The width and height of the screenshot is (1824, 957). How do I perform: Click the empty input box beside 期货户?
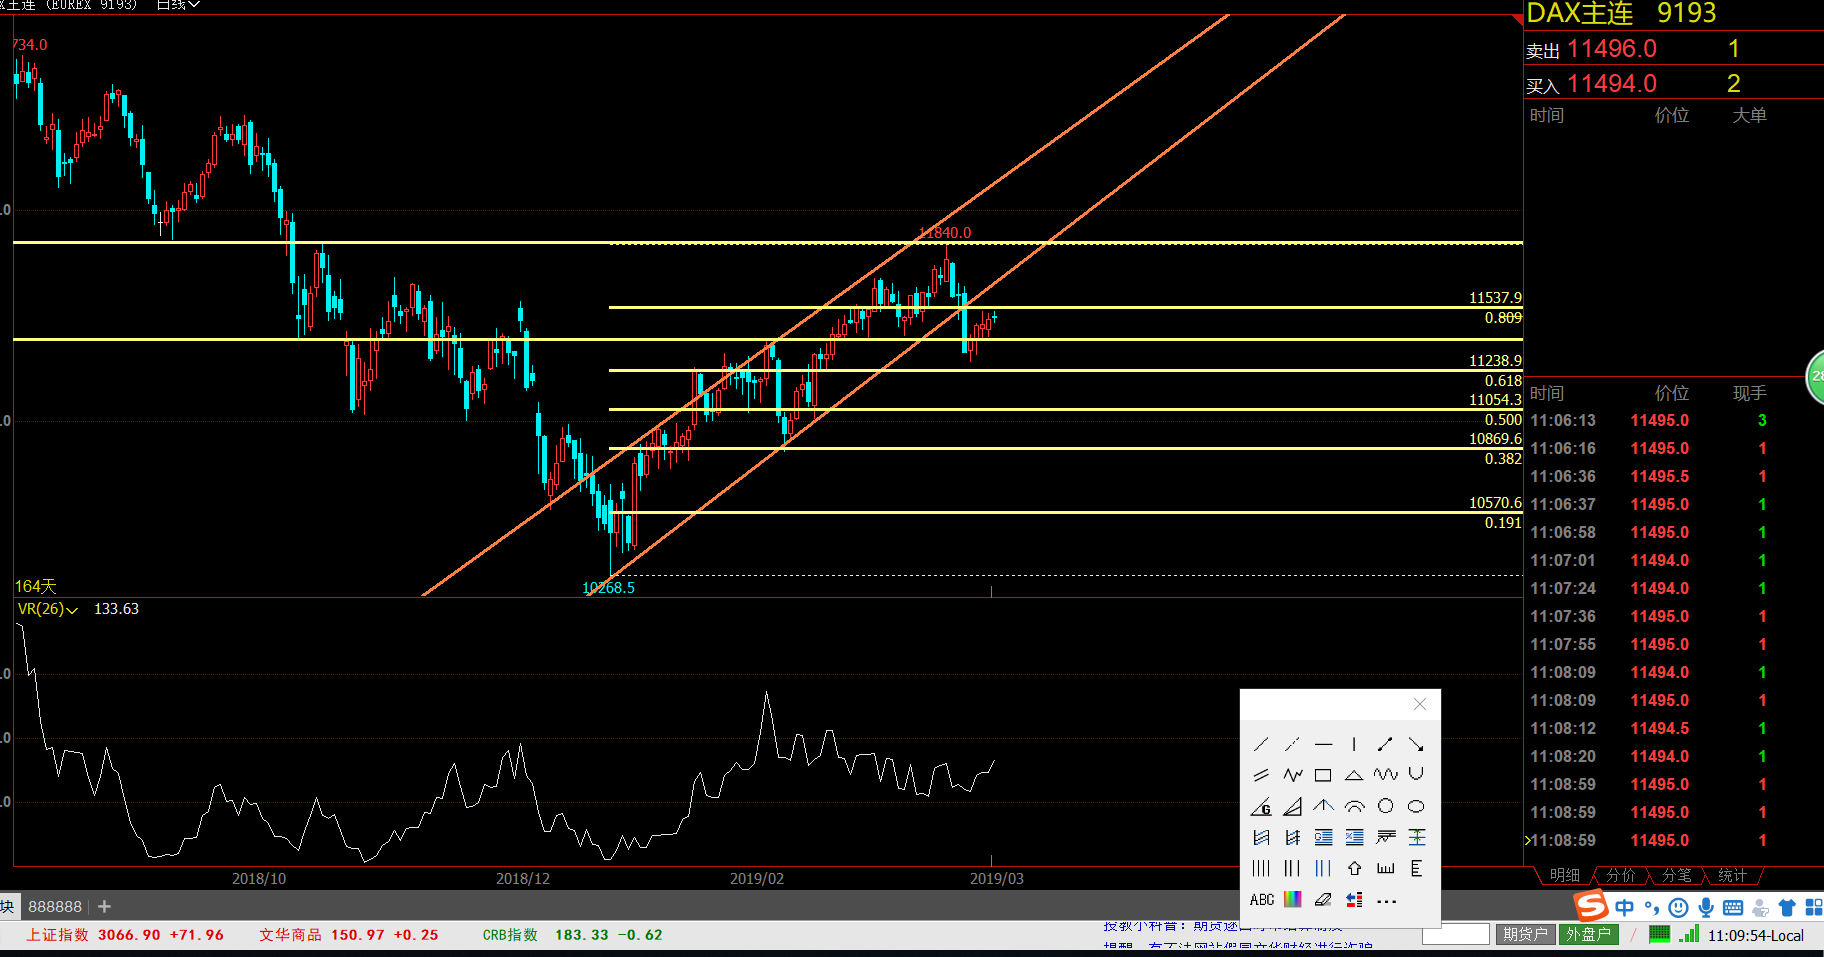point(1456,934)
